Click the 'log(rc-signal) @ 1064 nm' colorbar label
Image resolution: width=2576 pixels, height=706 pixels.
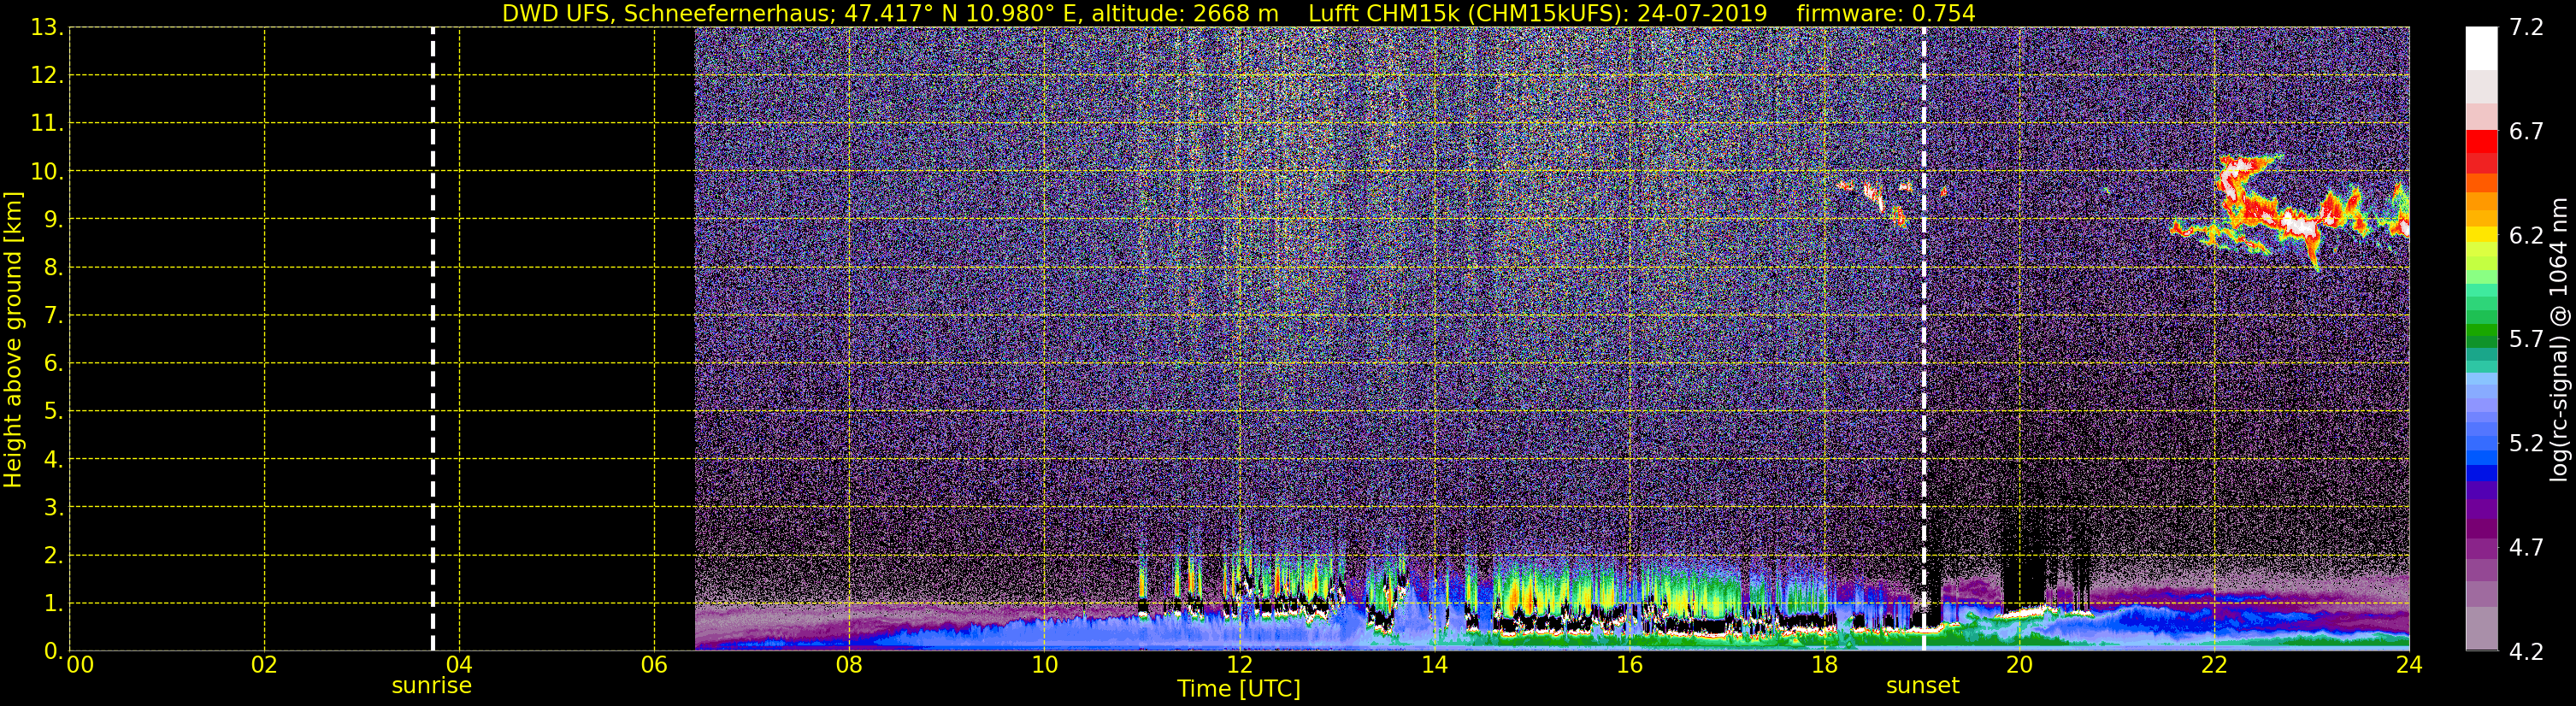(2559, 340)
